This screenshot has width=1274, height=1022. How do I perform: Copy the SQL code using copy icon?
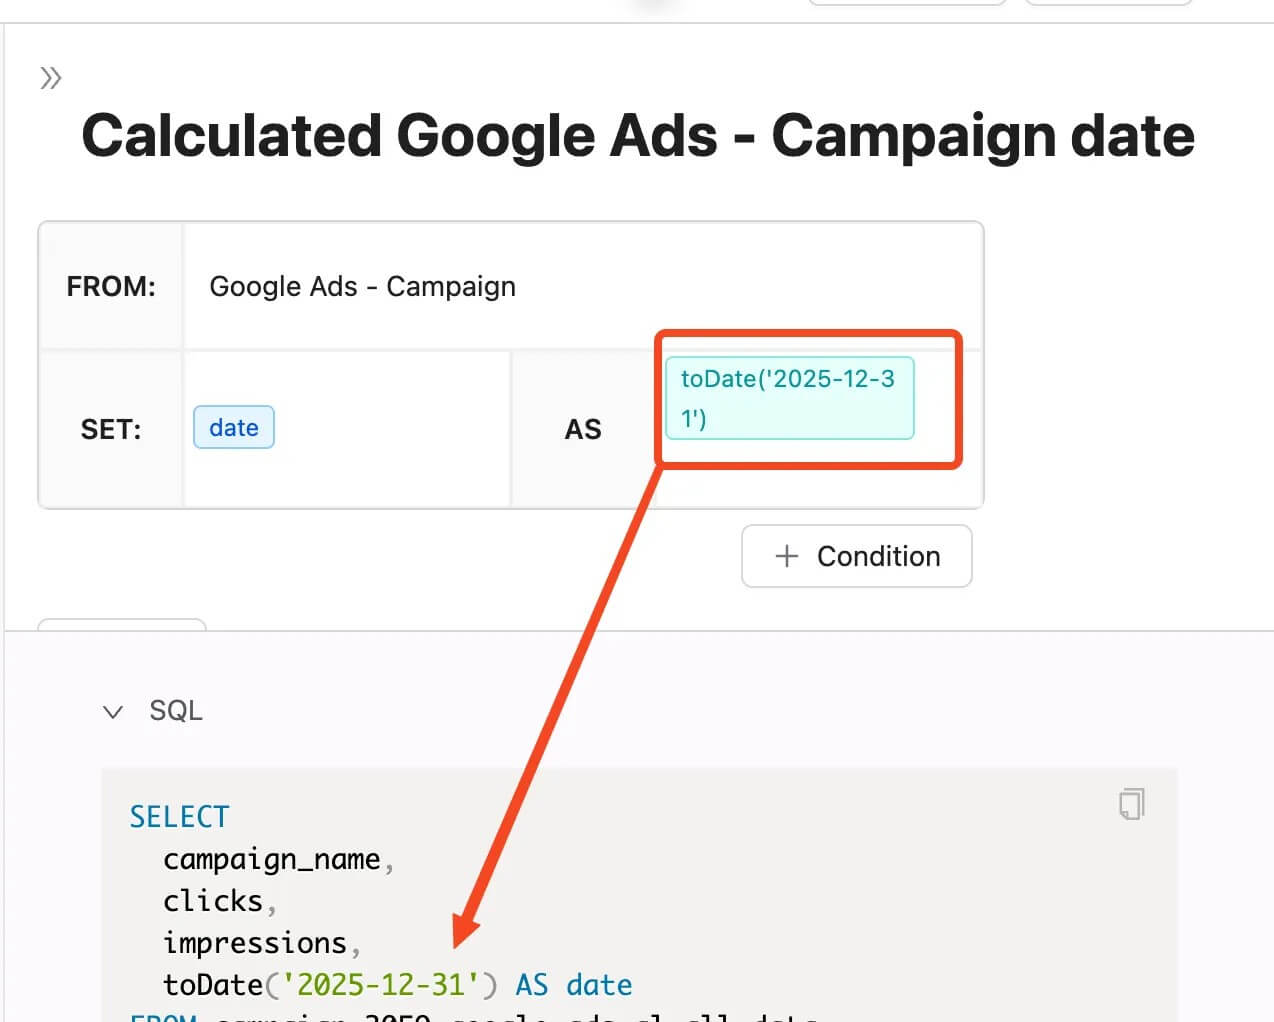point(1131,804)
